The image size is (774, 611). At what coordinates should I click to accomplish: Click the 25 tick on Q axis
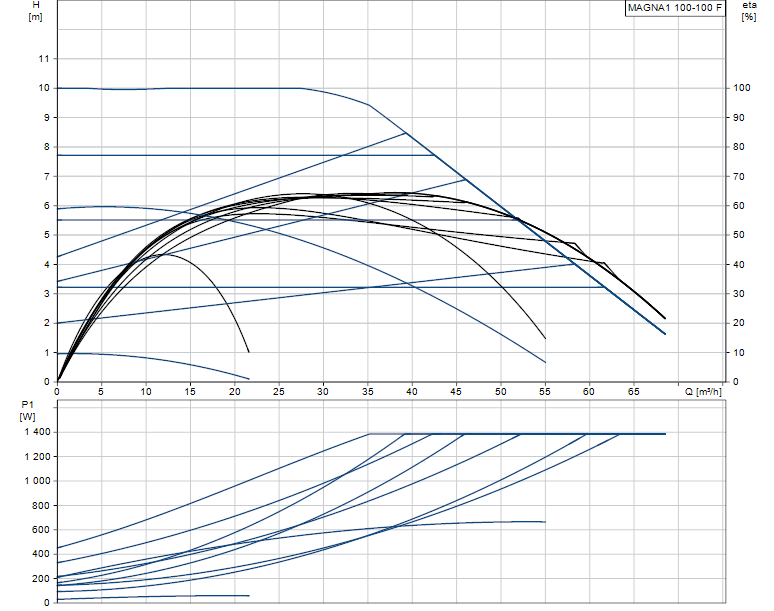point(279,392)
